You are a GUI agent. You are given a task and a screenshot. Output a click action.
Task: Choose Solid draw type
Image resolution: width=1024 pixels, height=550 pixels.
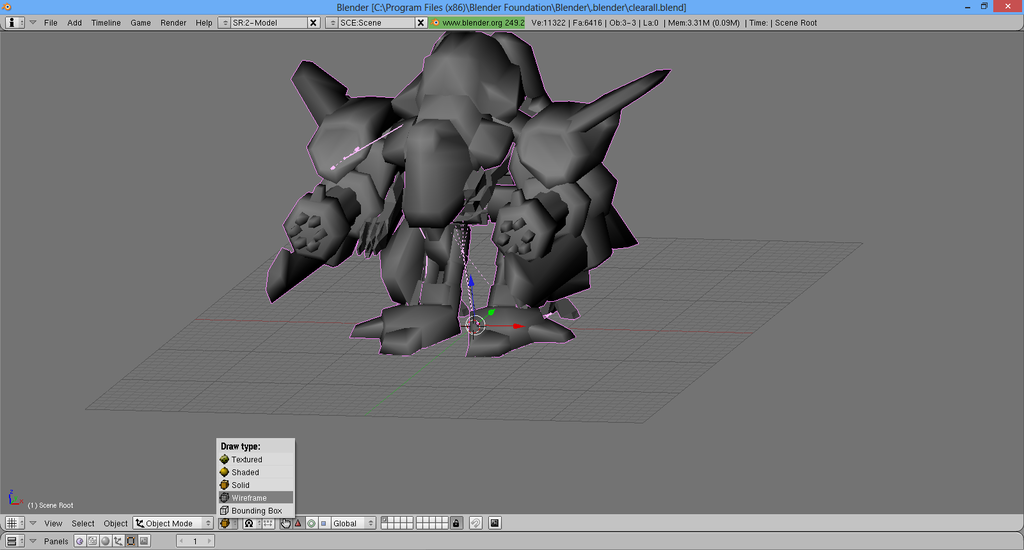[256, 485]
